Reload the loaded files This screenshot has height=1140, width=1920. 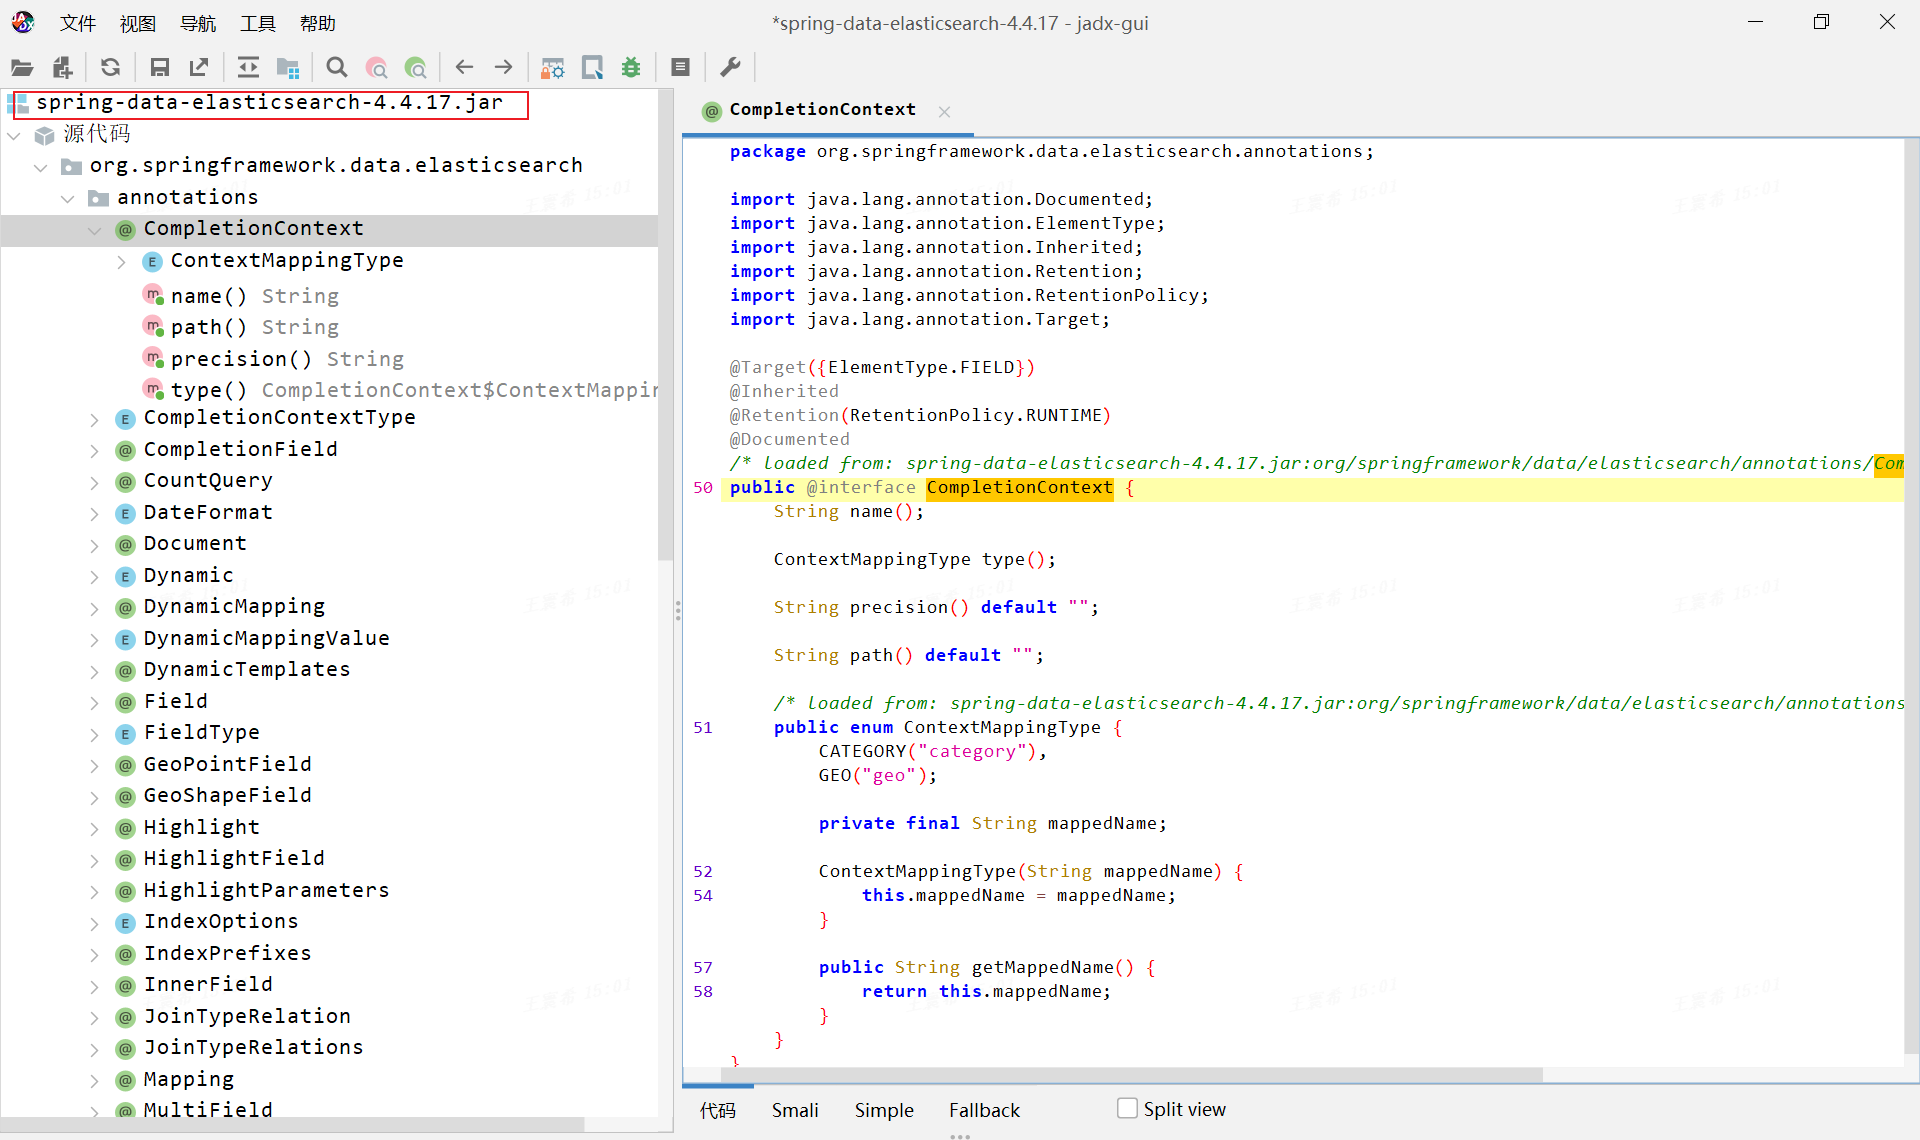pos(110,67)
